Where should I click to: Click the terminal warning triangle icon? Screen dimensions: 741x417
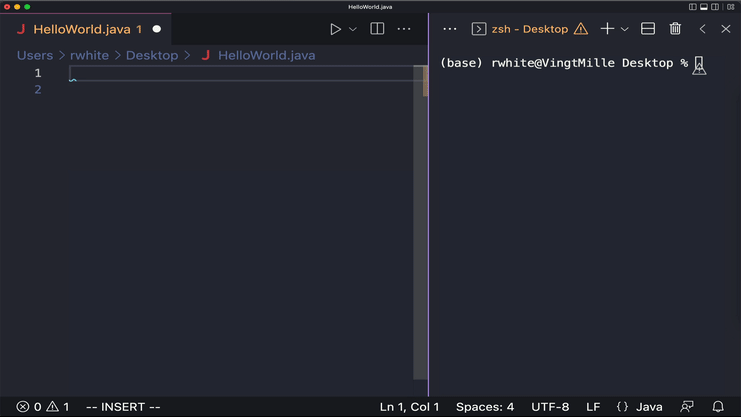[581, 29]
